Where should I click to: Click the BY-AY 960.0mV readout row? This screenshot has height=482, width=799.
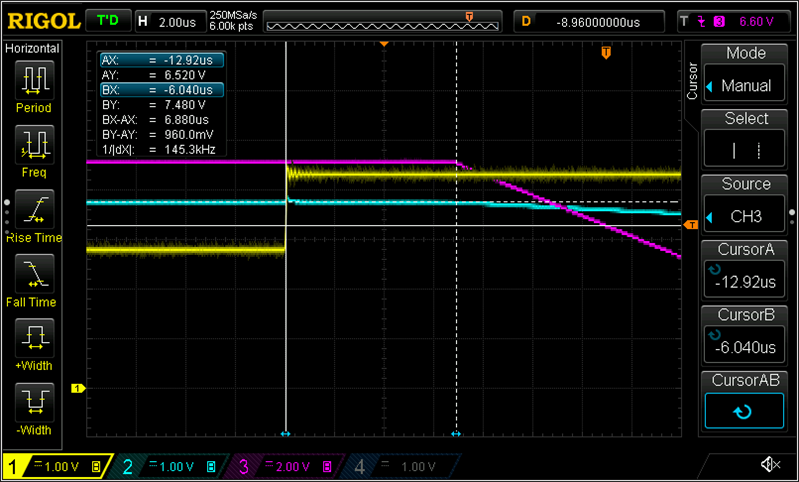[x=162, y=135]
